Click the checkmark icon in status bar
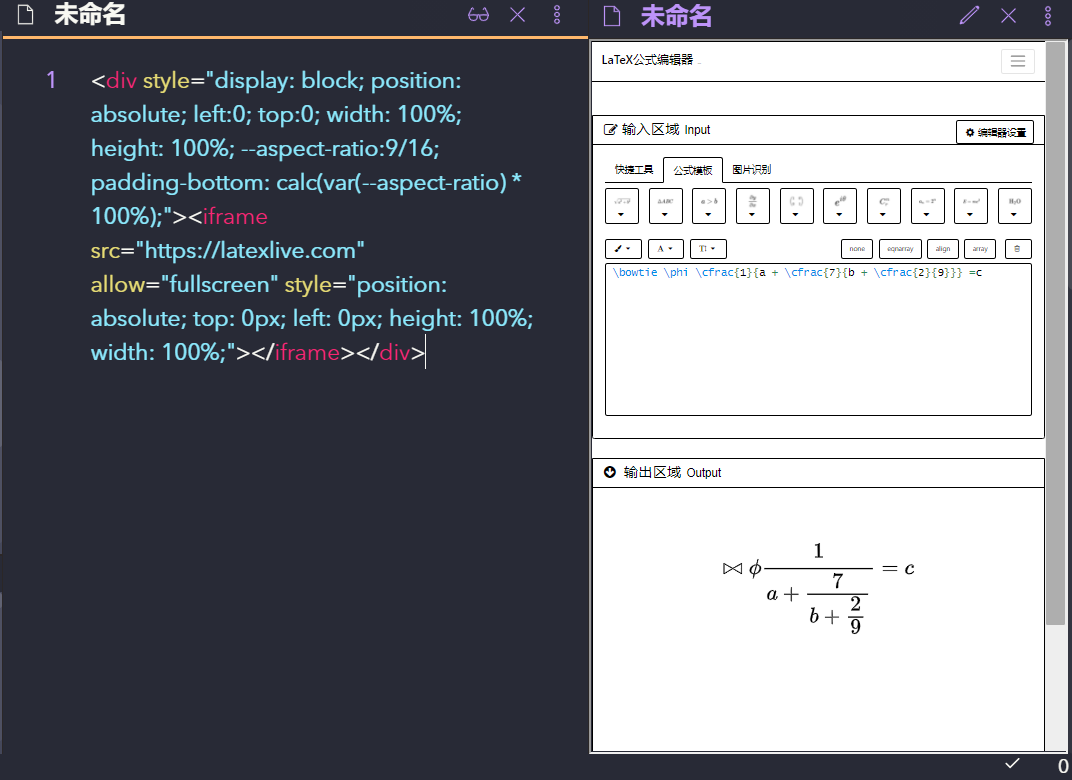Viewport: 1072px width, 780px height. point(1012,764)
